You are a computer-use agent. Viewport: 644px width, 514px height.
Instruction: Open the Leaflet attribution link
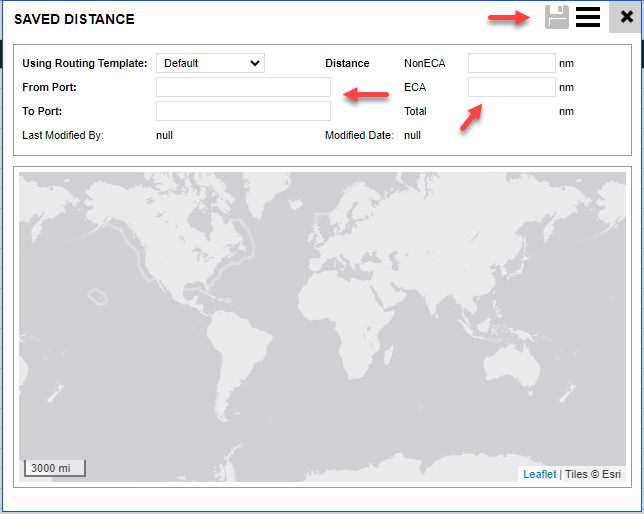[539, 474]
